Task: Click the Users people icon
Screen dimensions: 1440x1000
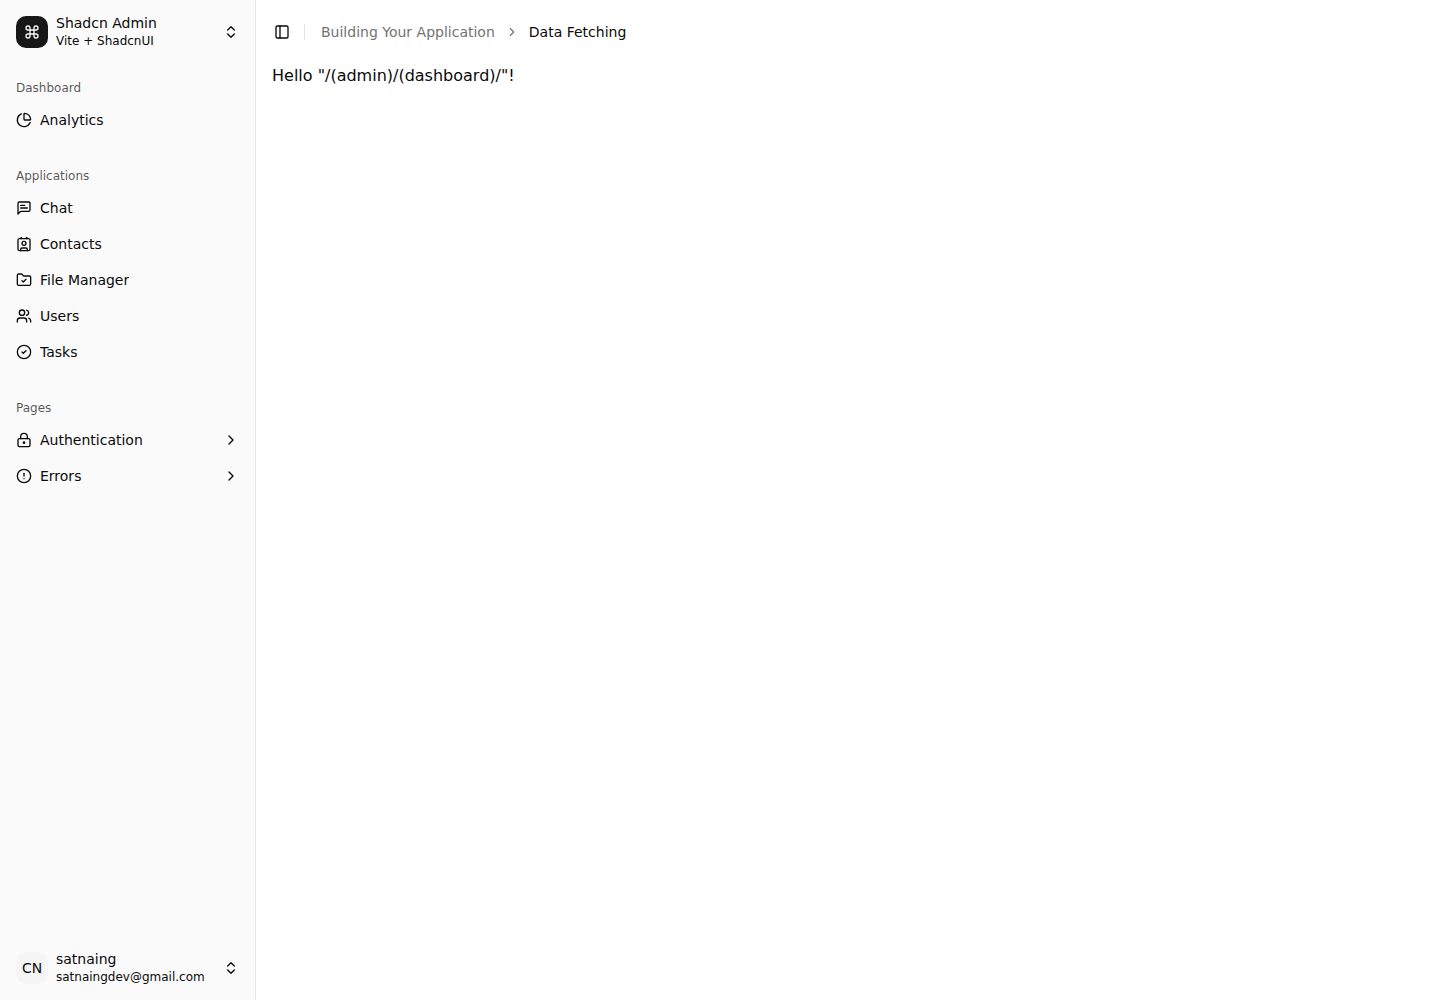Action: (x=24, y=316)
